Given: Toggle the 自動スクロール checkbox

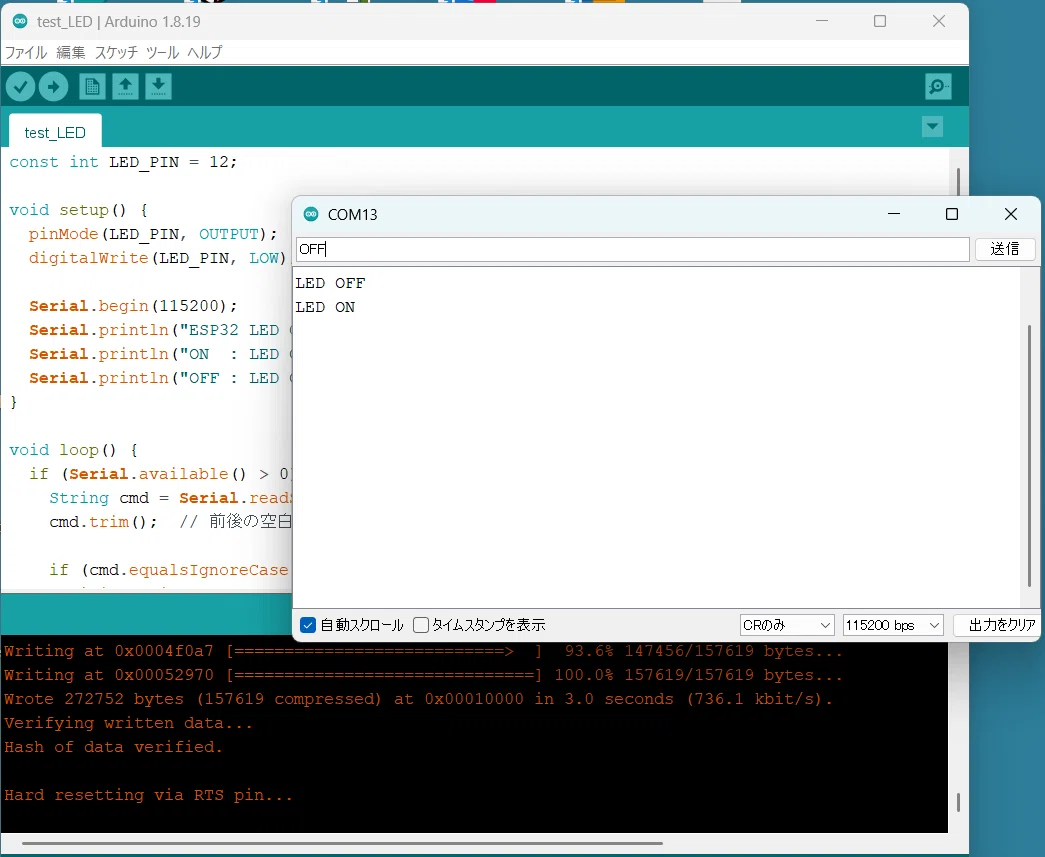Looking at the screenshot, I should point(308,625).
